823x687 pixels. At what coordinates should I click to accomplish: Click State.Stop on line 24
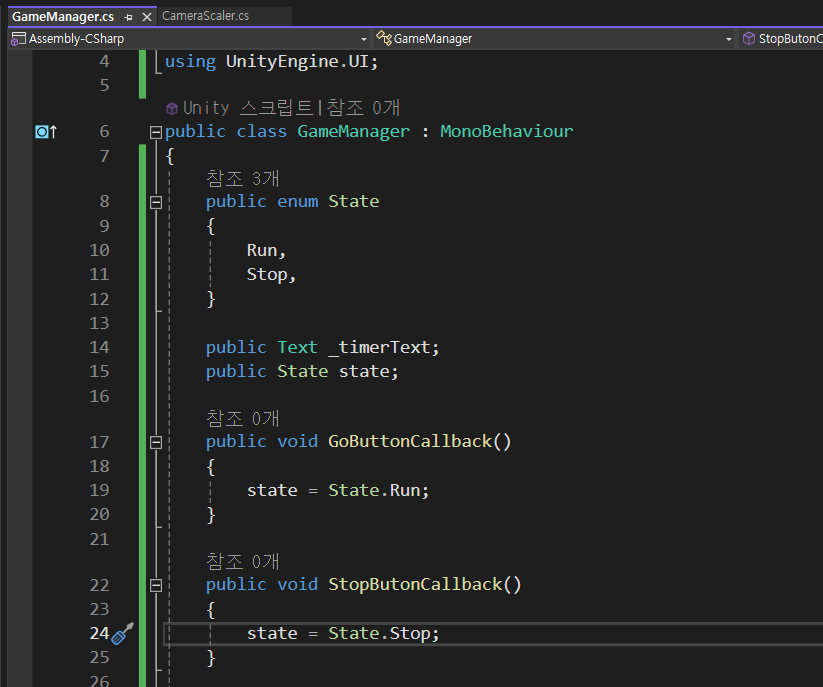379,633
